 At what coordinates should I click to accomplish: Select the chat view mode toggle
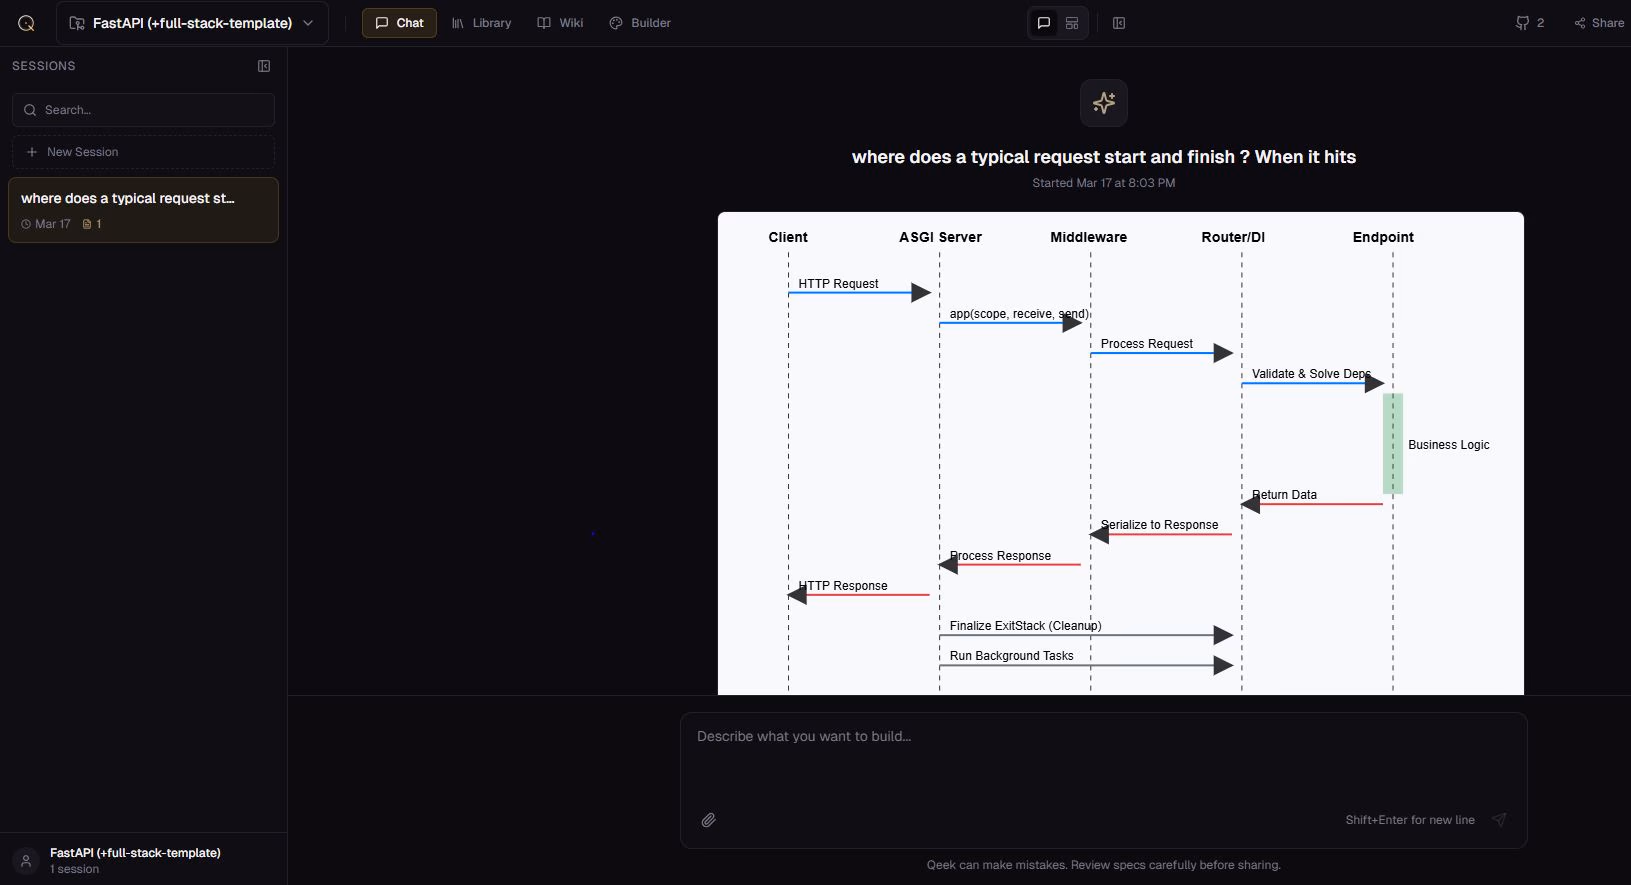pos(1044,23)
